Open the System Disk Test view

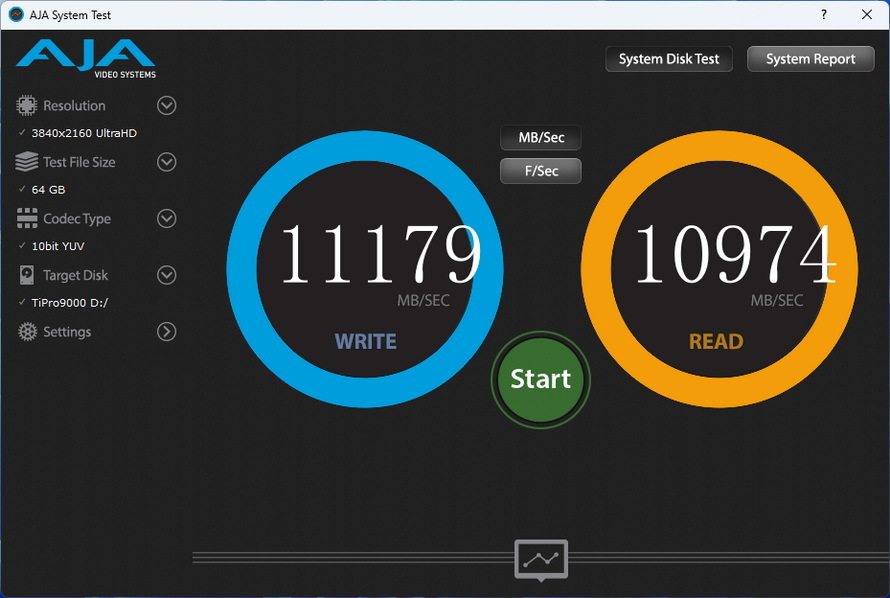click(669, 59)
